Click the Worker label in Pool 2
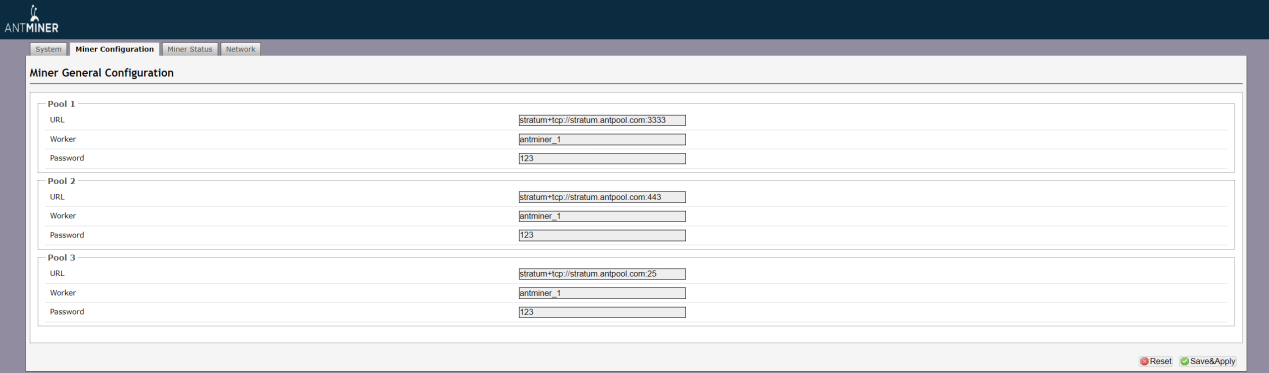1269x373 pixels. tap(63, 216)
